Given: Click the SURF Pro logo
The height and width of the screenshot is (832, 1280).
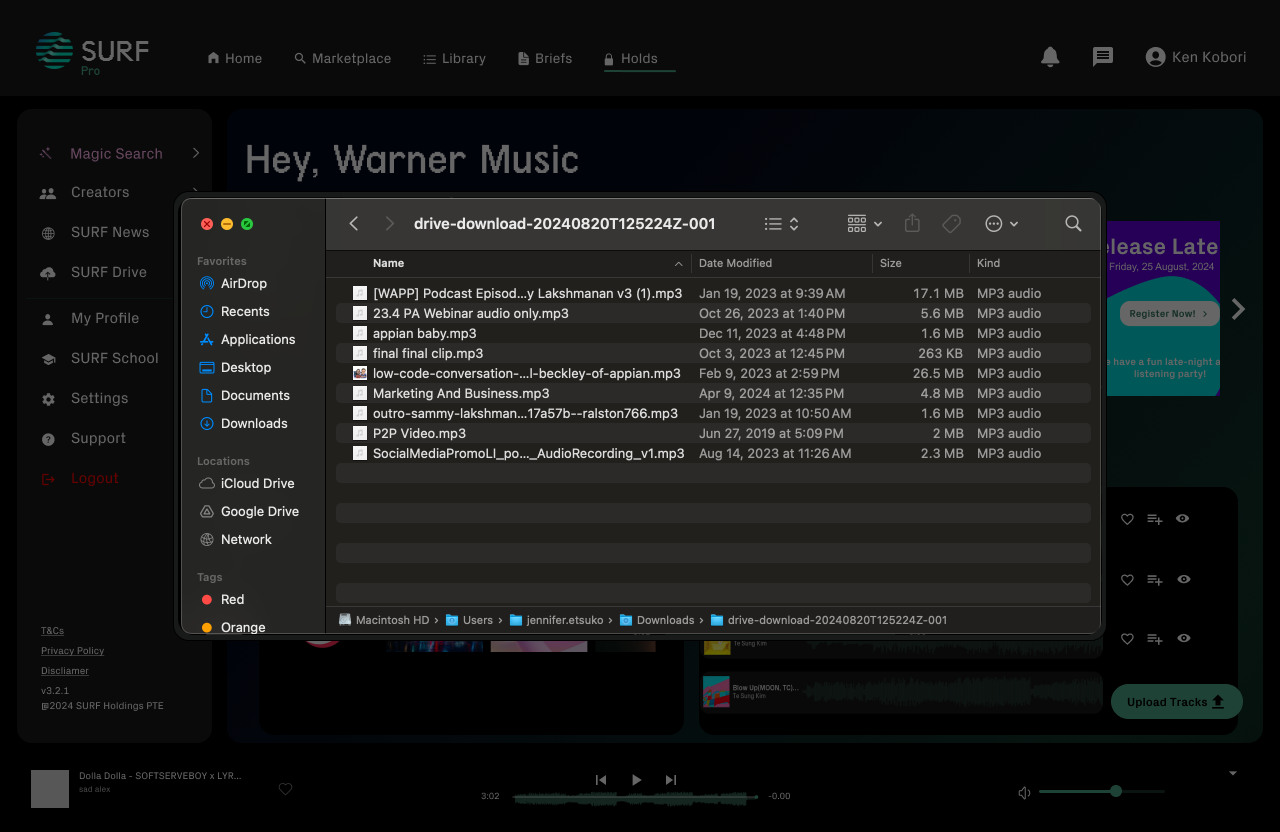Looking at the screenshot, I should (92, 53).
